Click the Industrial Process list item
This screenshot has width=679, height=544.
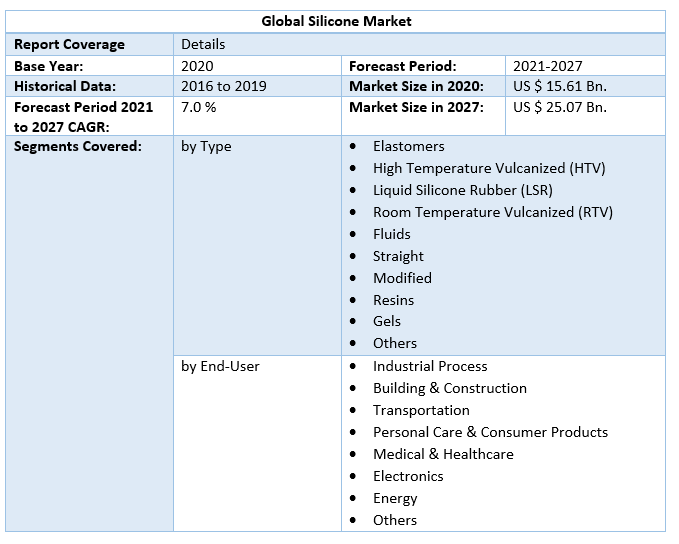click(x=430, y=366)
